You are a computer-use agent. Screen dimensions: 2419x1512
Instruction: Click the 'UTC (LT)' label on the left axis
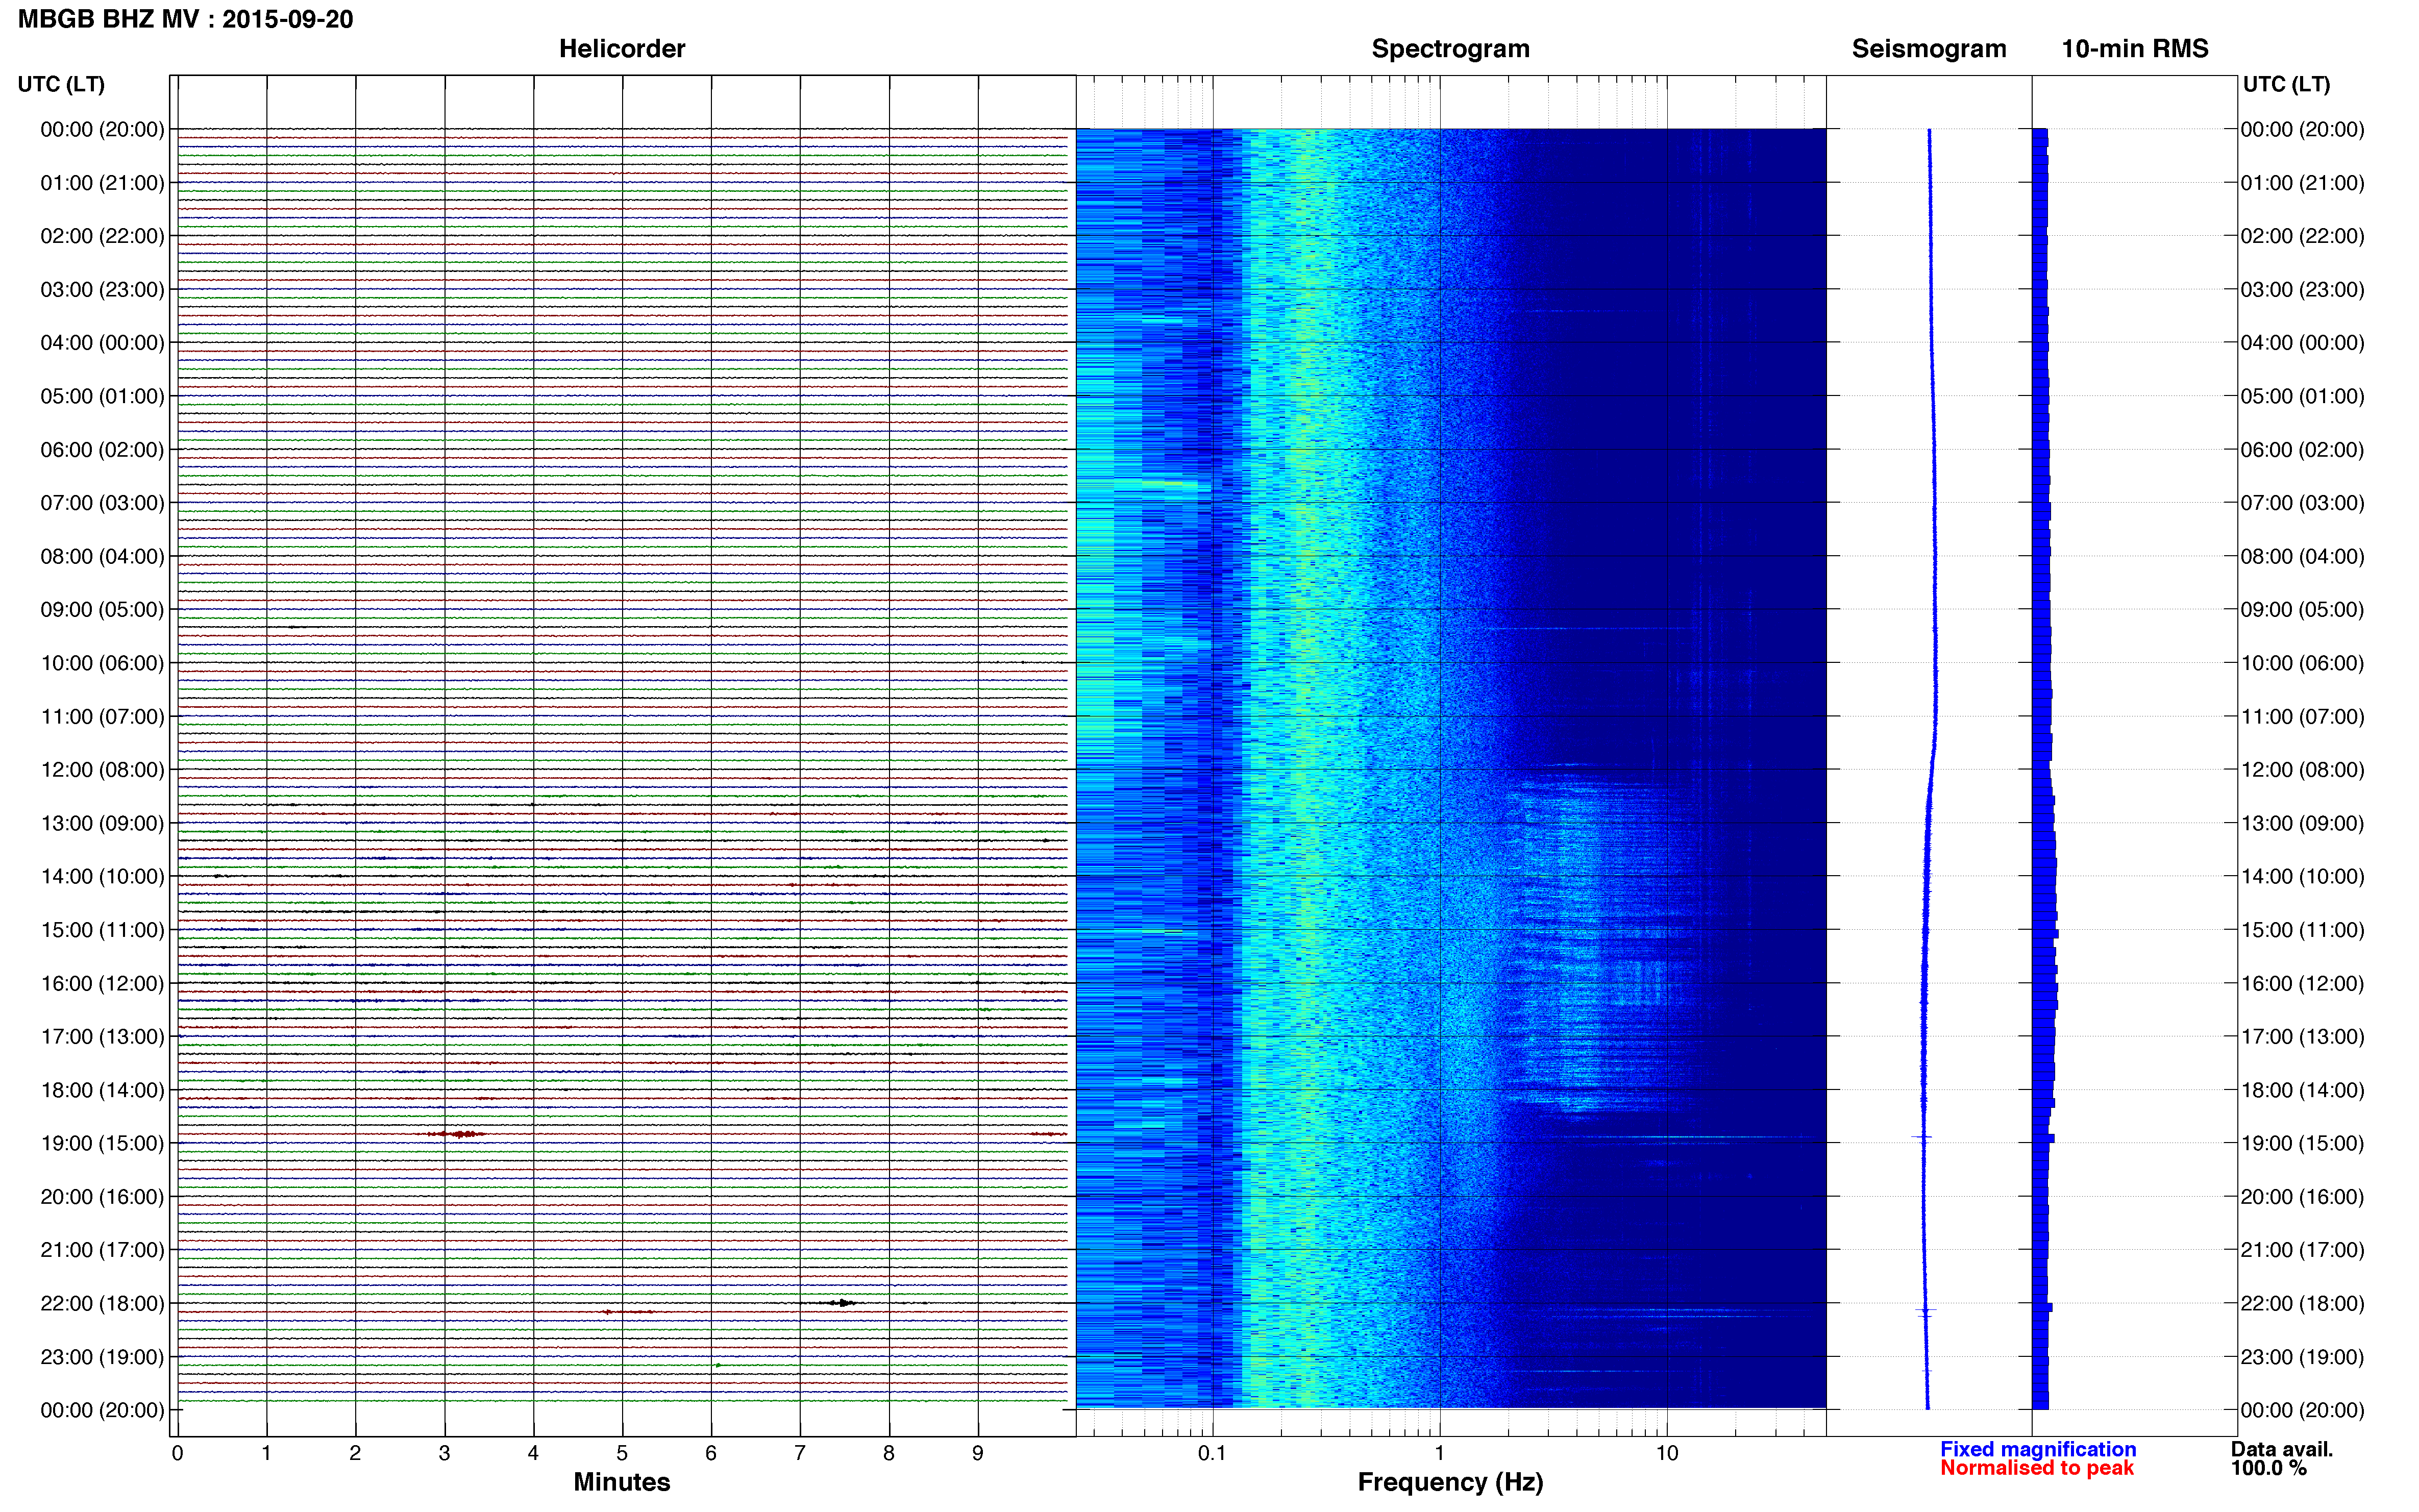(x=61, y=84)
